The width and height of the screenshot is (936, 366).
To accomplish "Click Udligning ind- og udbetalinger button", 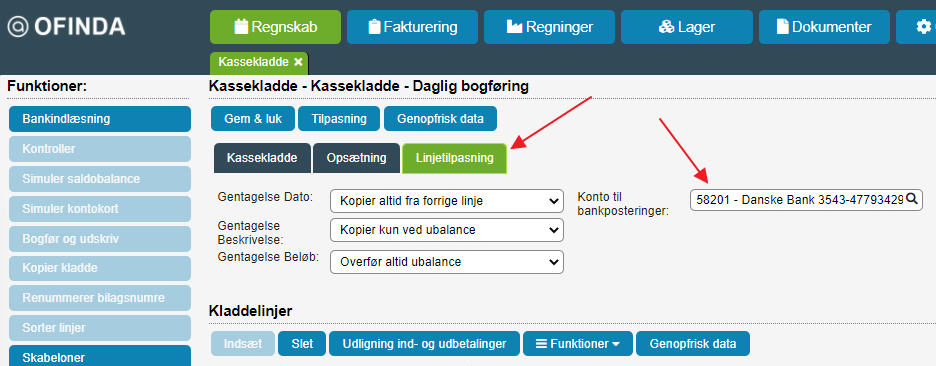I will pyautogui.click(x=424, y=344).
